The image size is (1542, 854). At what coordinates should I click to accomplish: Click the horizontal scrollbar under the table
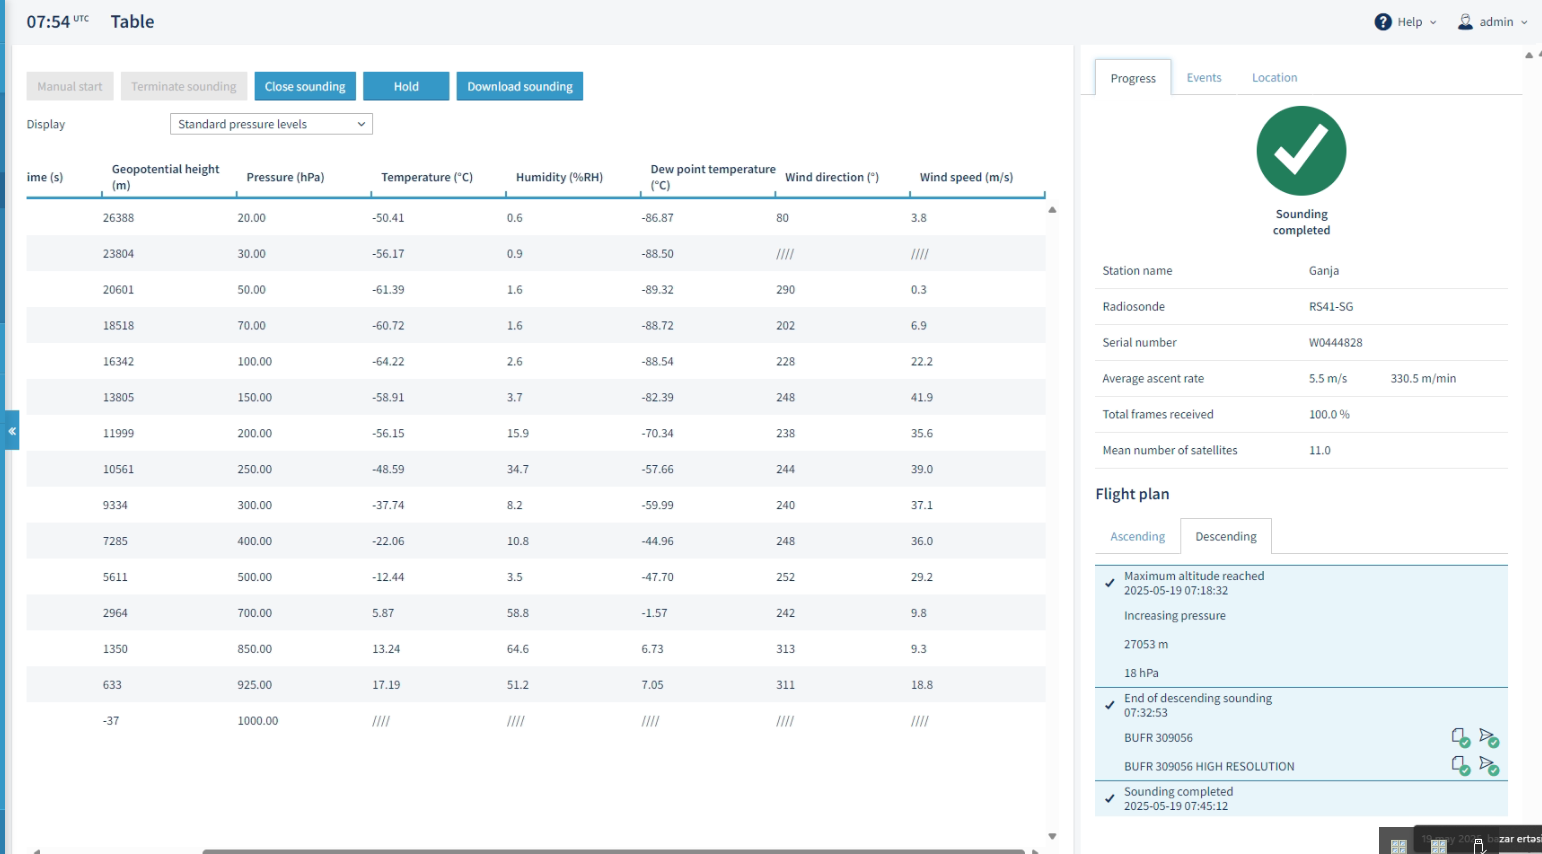click(613, 851)
